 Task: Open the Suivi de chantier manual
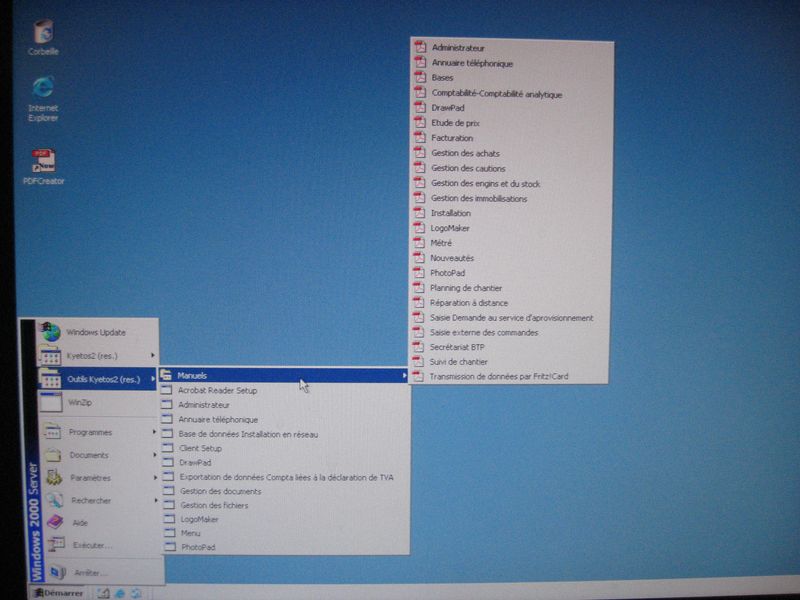point(510,362)
